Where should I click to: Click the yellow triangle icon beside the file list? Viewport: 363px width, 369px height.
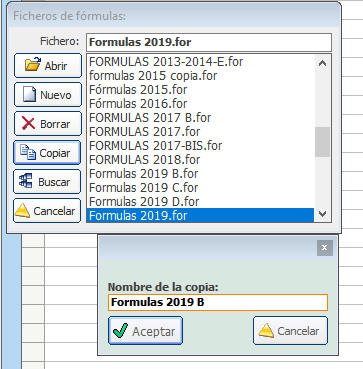(x=23, y=211)
